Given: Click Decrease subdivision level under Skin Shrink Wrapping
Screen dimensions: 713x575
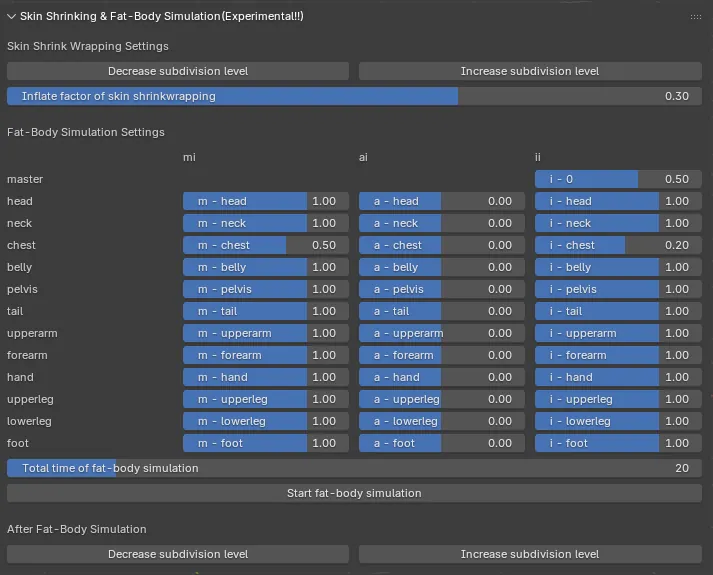Looking at the screenshot, I should [x=178, y=71].
